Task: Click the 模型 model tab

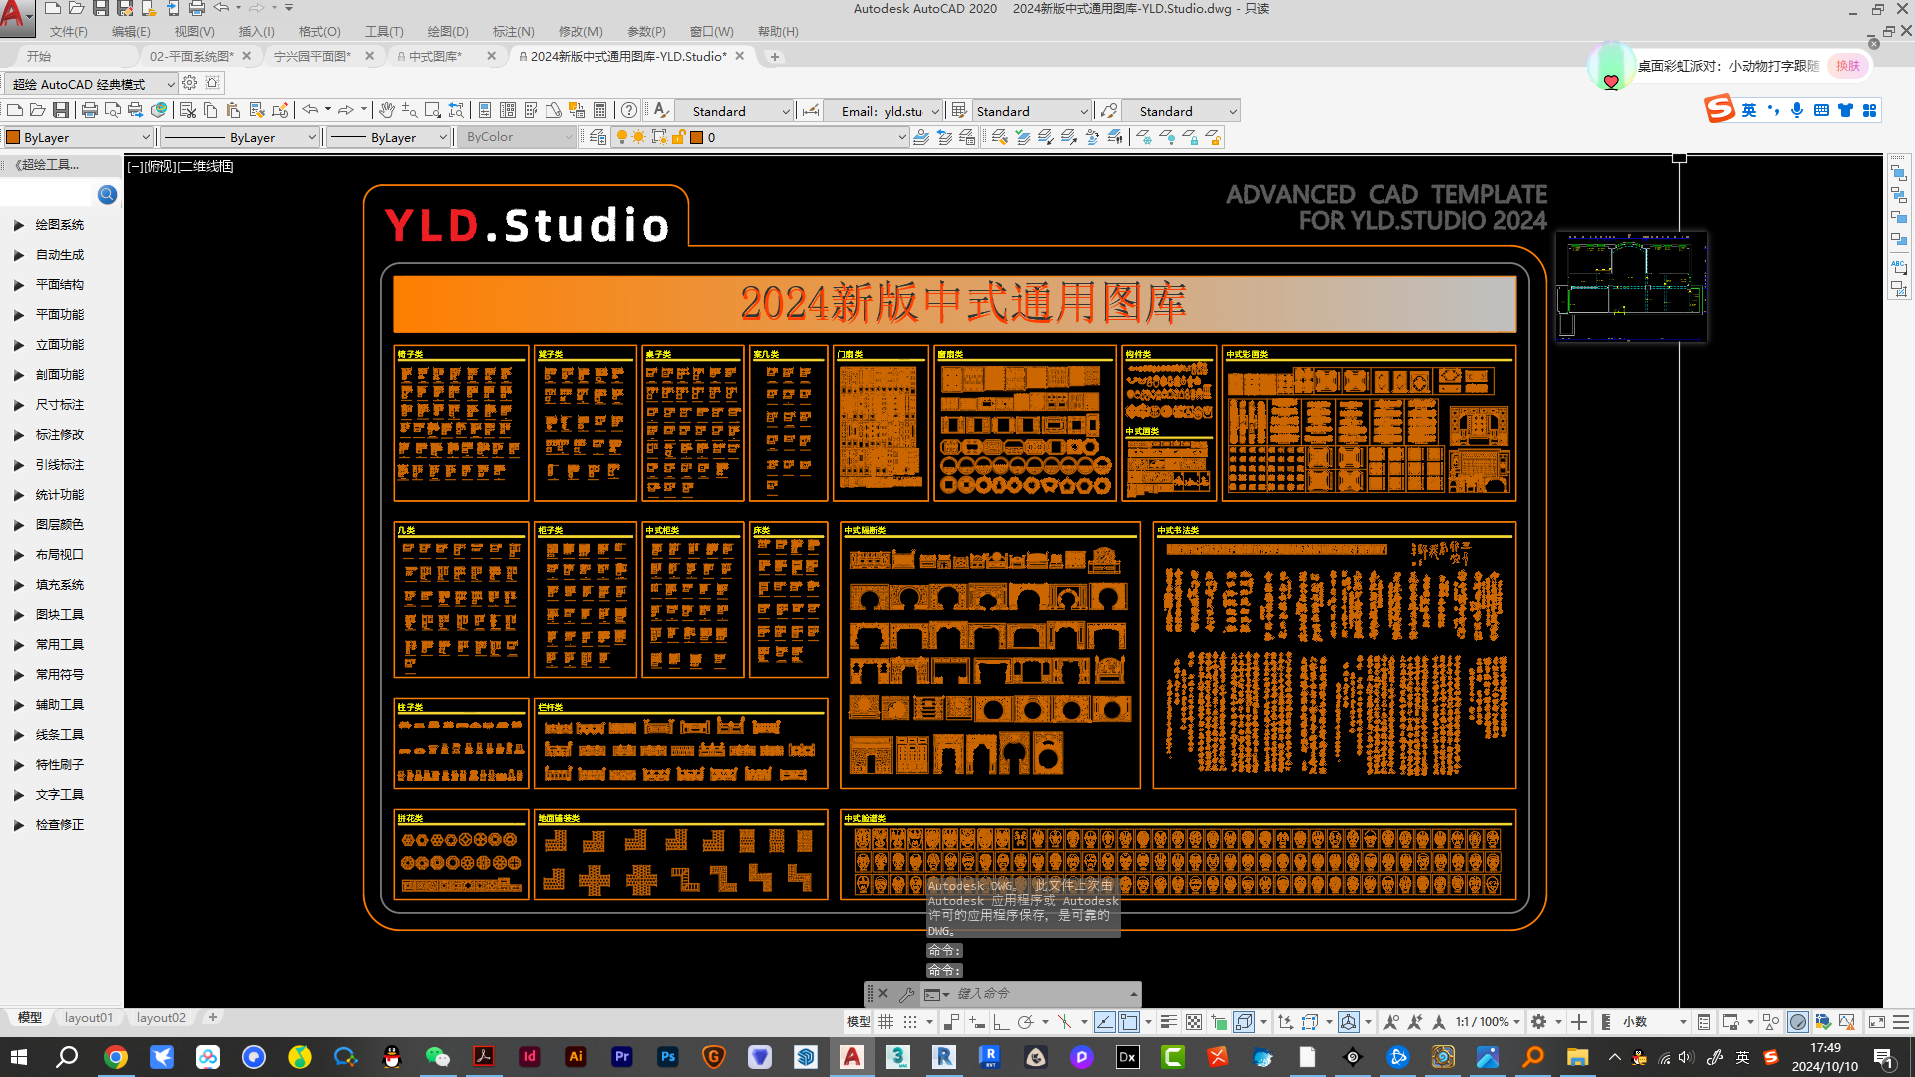Action: coord(30,1018)
